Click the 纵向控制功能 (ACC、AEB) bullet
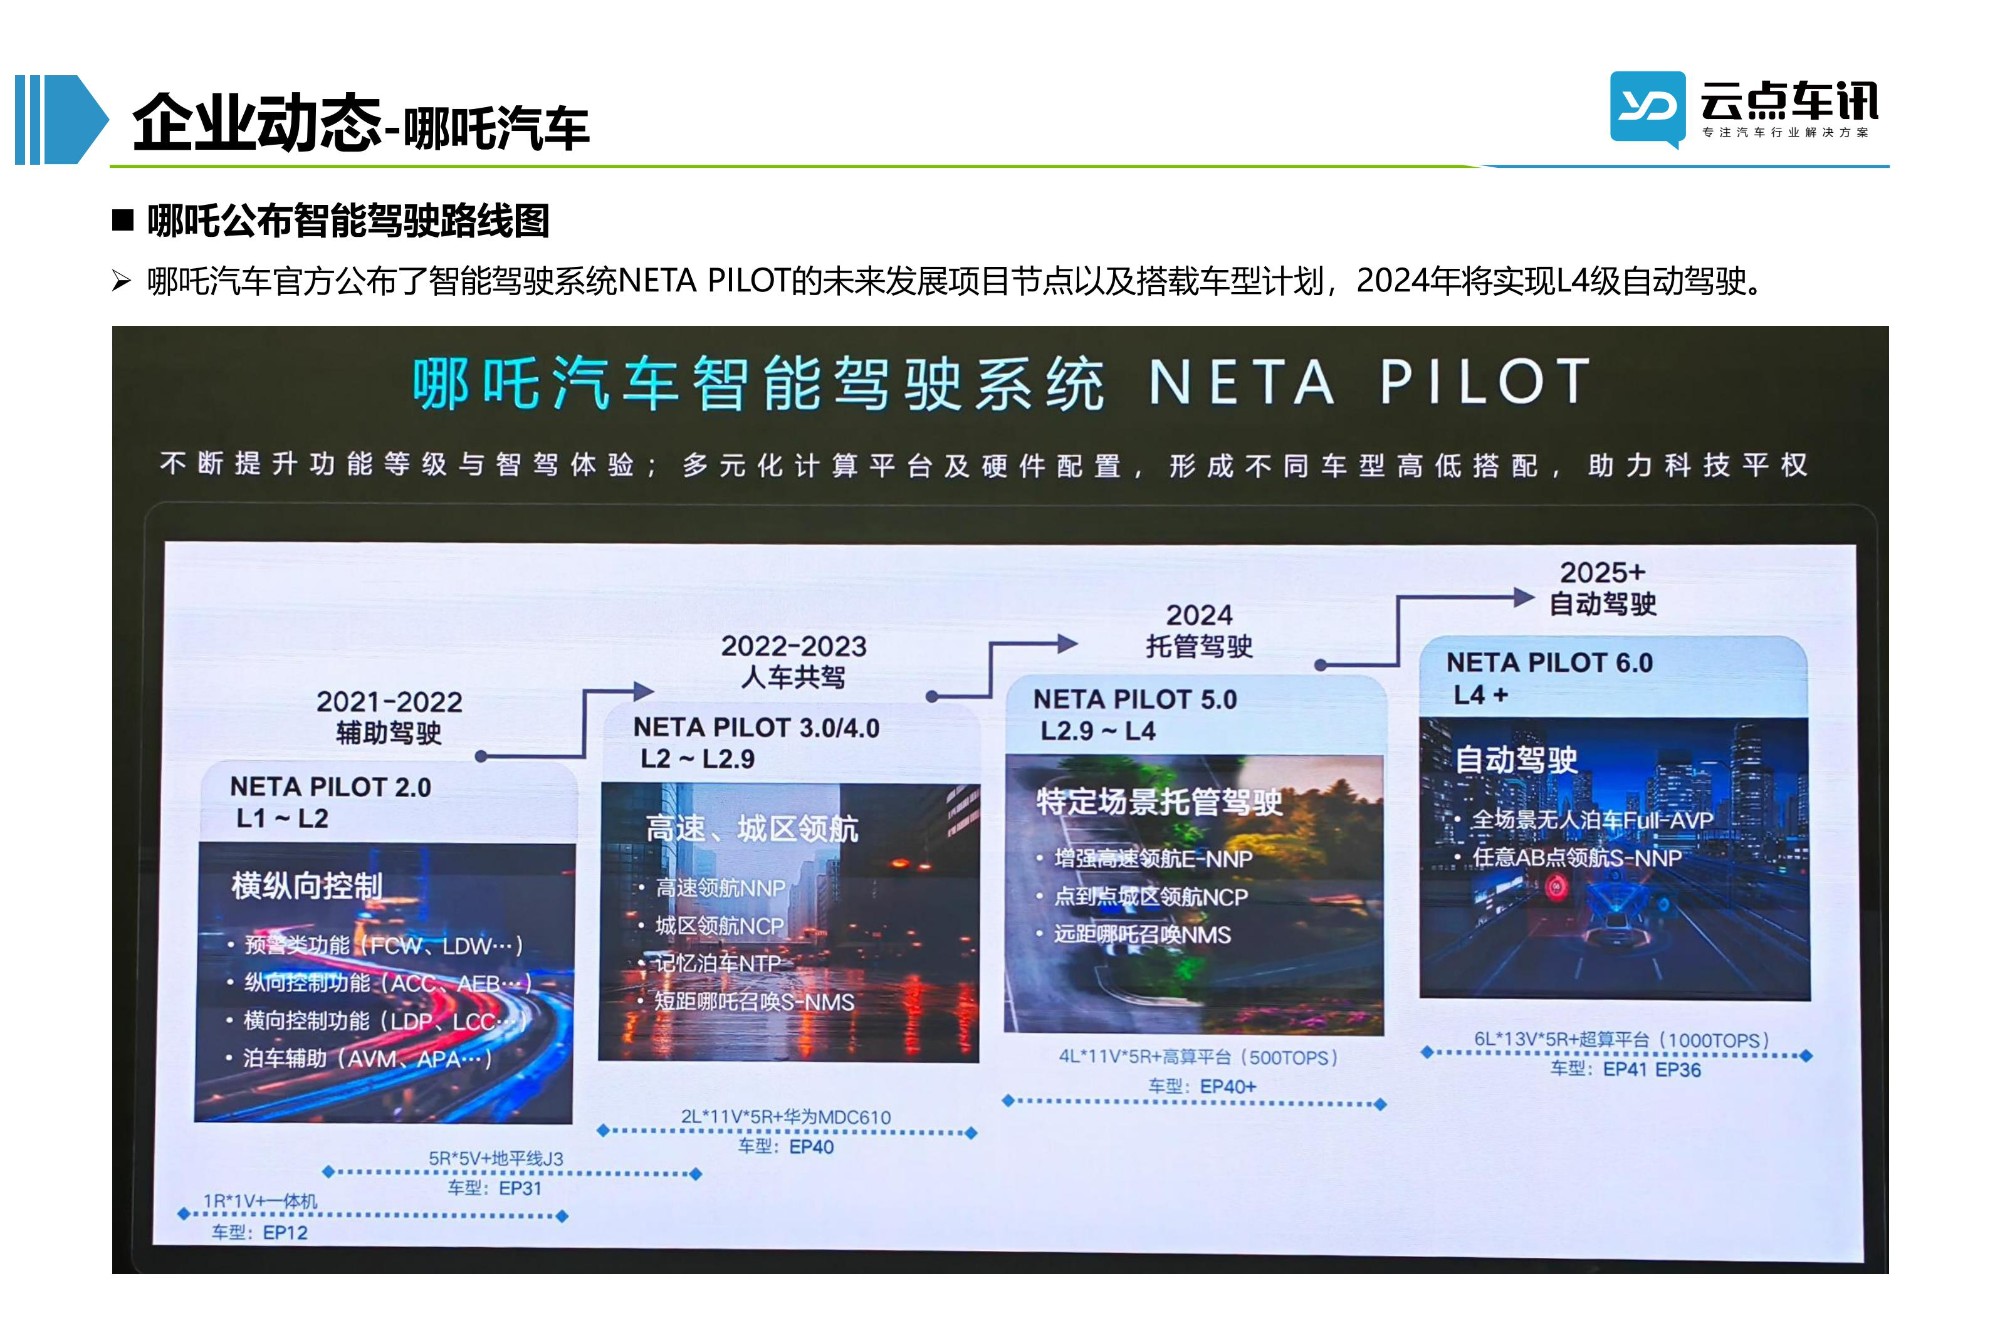 (x=379, y=983)
